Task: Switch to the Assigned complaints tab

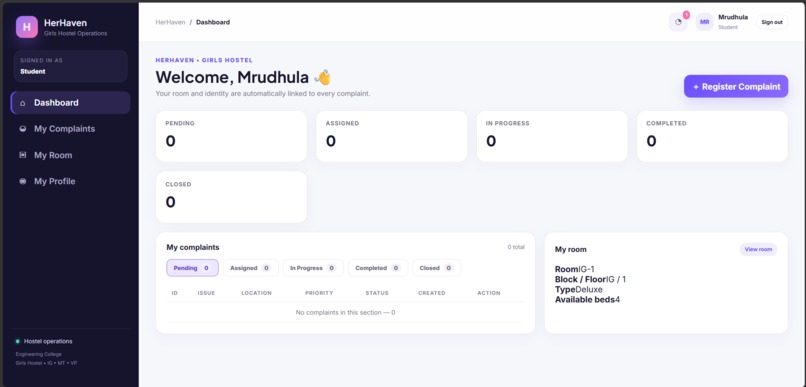Action: (250, 268)
